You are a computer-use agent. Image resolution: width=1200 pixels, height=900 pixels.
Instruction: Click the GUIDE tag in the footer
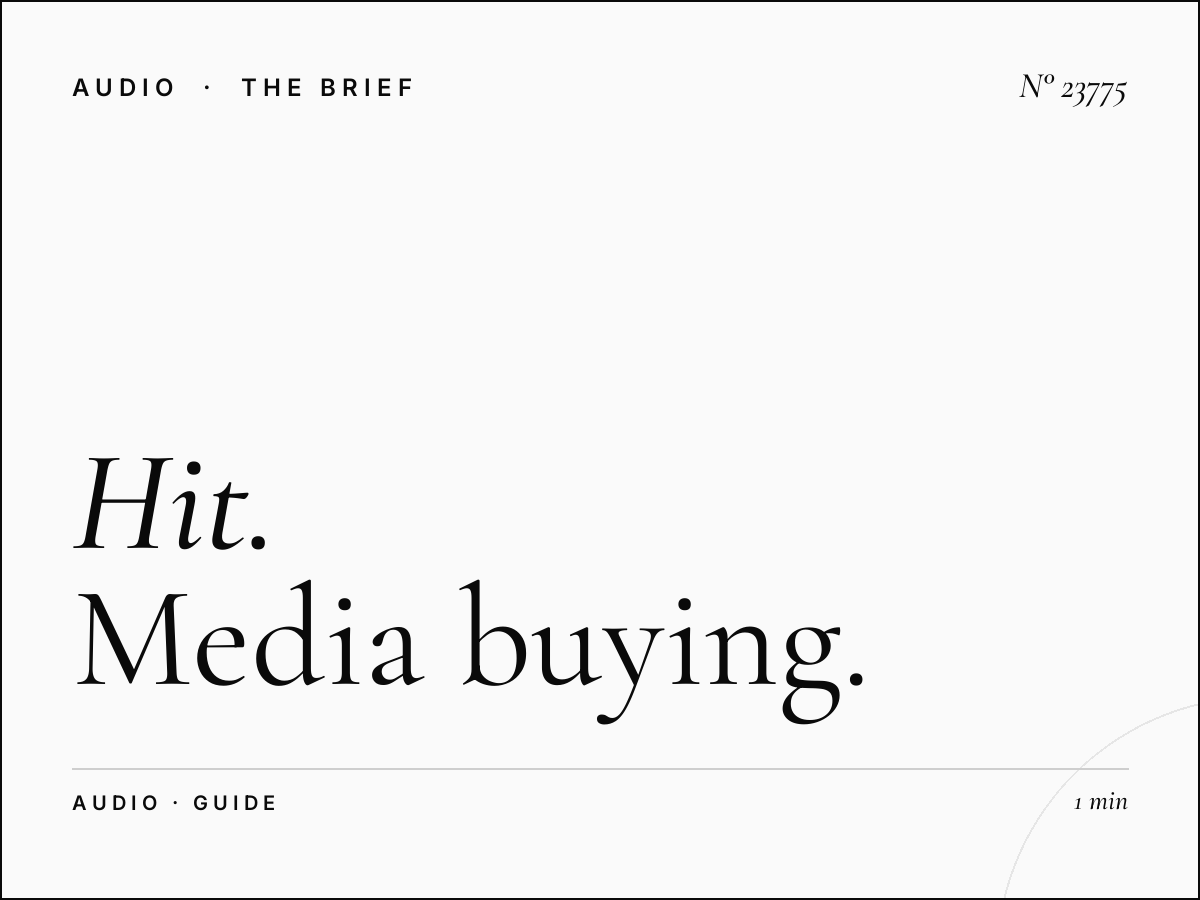235,803
